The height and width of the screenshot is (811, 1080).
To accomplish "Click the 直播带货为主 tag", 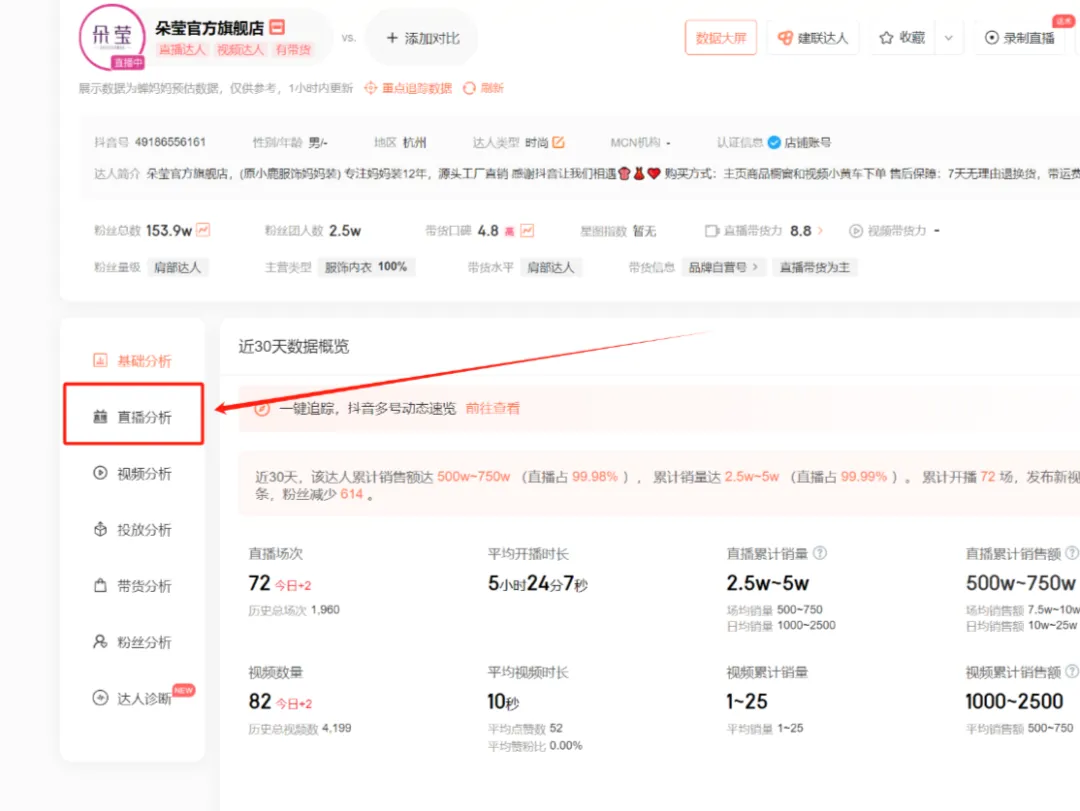I will tap(814, 267).
